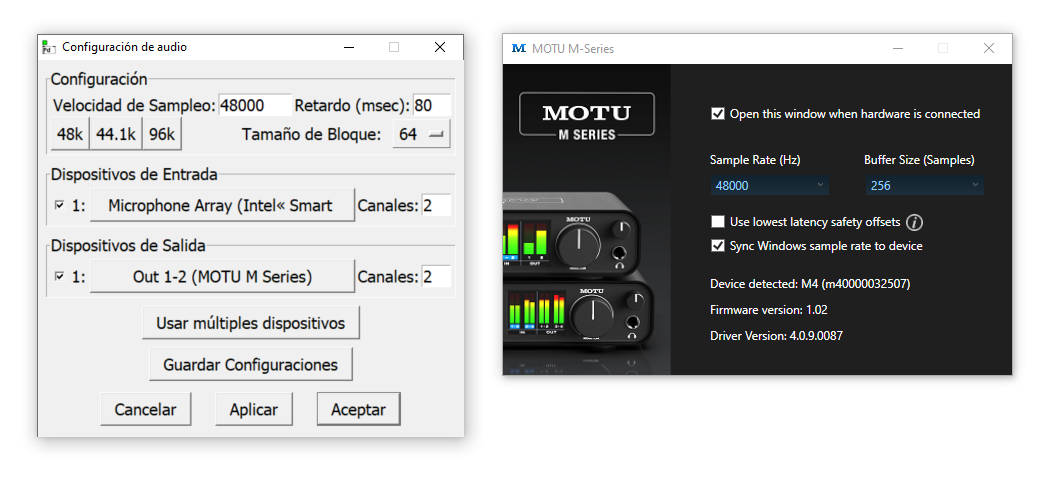Open the Buffer Size (Samples) dropdown

click(x=924, y=186)
